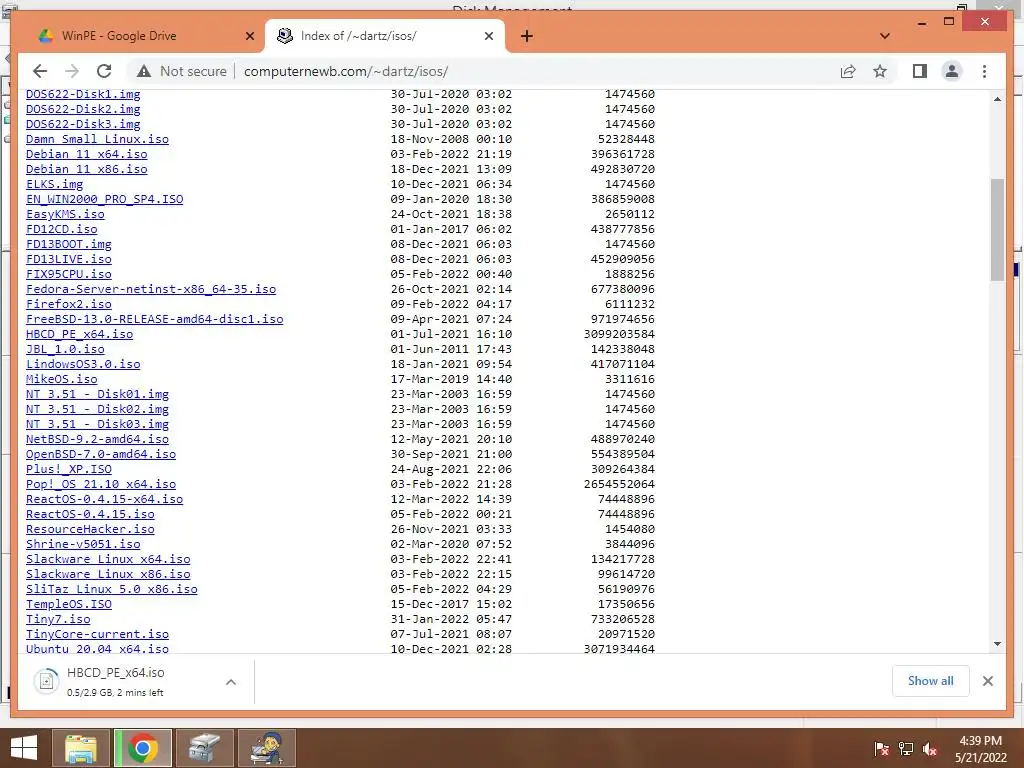Screen dimensions: 1024x768
Task: Open File Explorer from taskbar
Action: click(x=80, y=748)
